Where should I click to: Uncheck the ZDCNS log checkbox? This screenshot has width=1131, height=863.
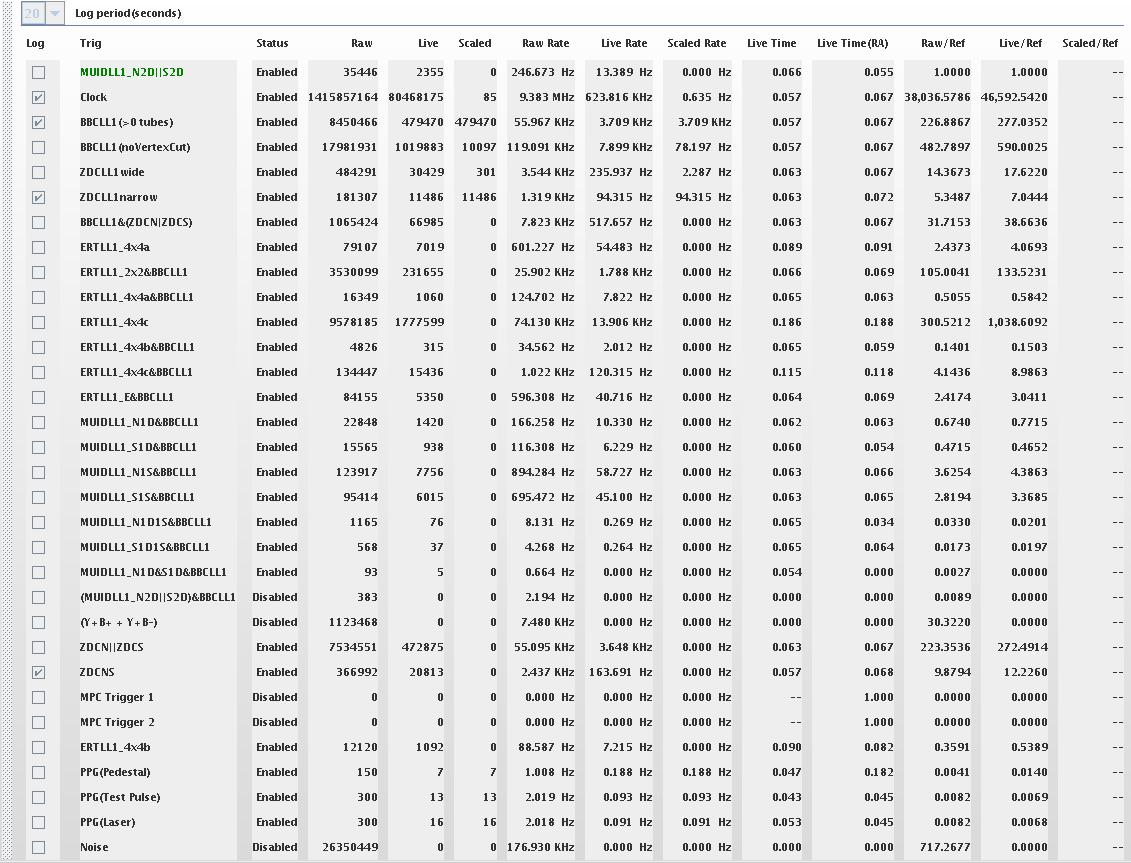[x=38, y=673]
